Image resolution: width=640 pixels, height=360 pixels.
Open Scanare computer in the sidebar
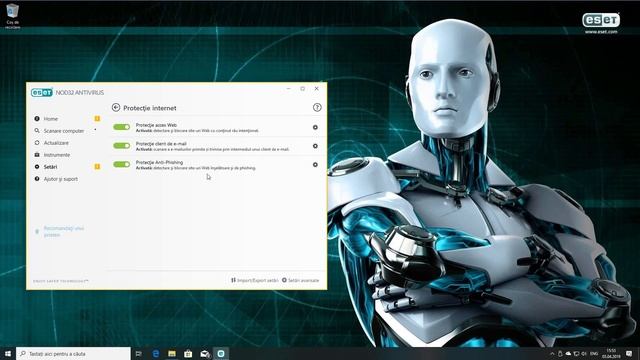pos(64,131)
